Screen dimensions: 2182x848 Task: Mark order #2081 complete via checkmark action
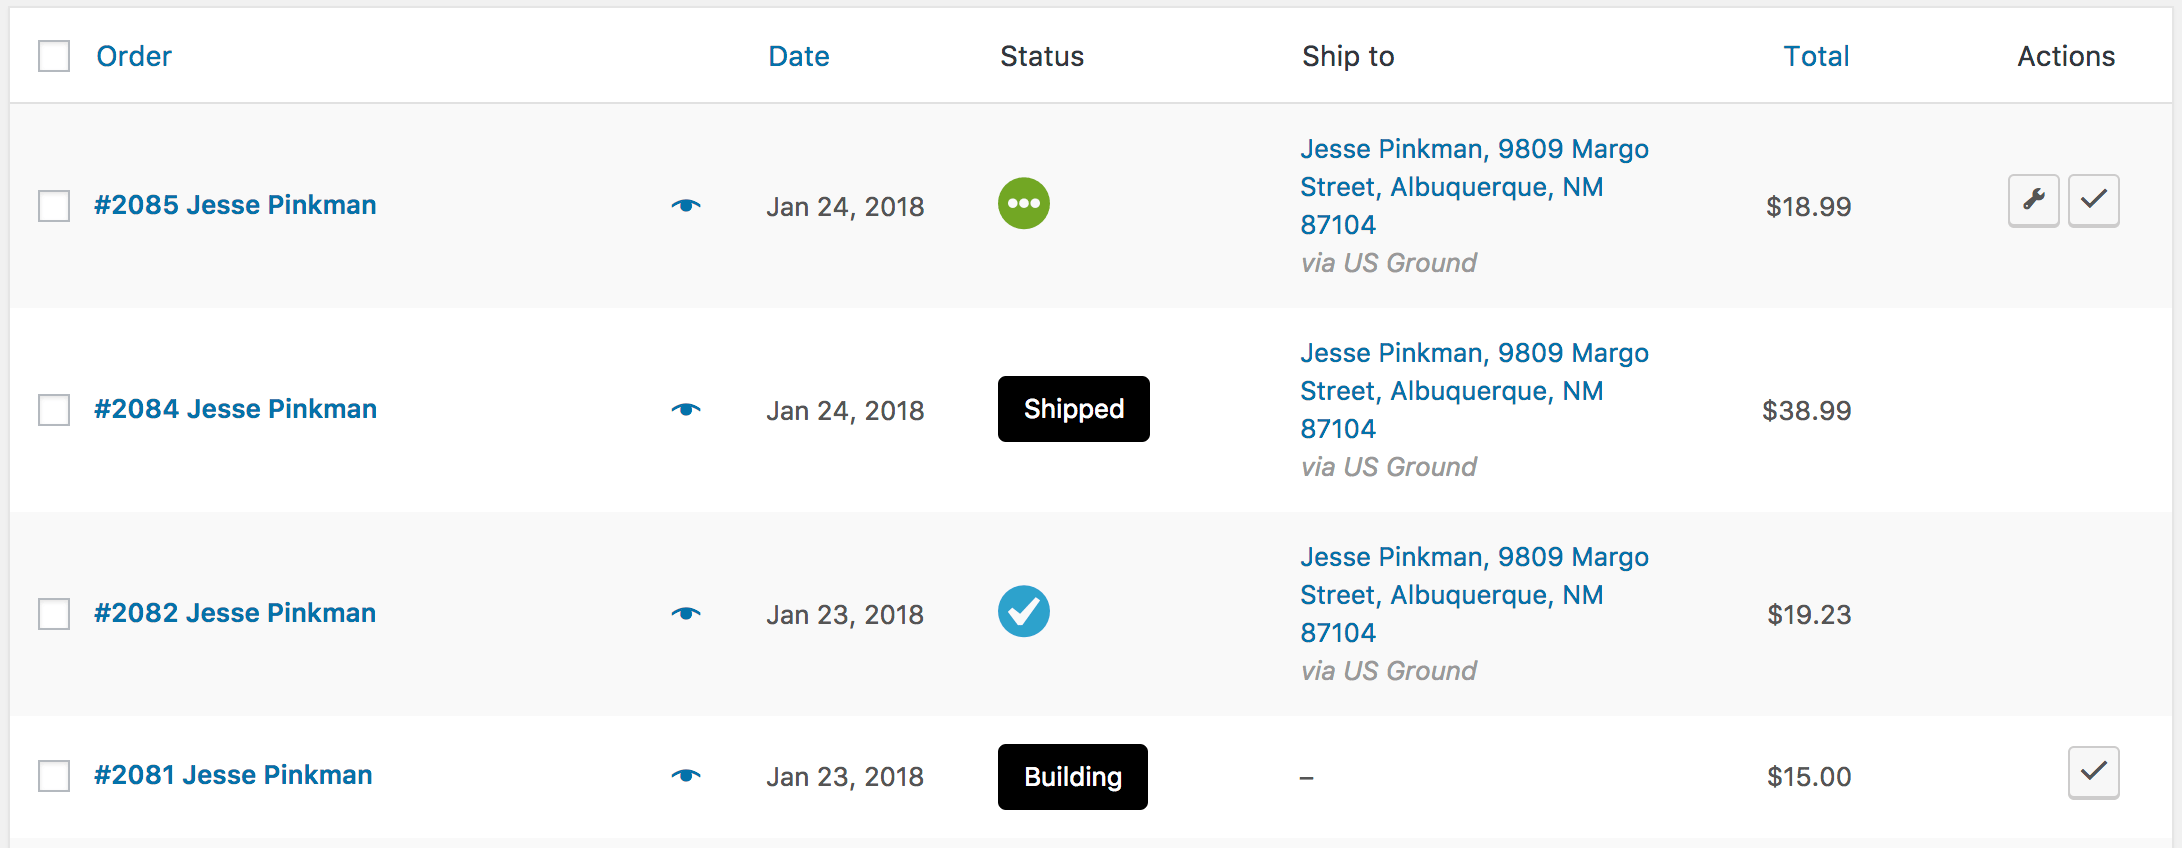2094,772
